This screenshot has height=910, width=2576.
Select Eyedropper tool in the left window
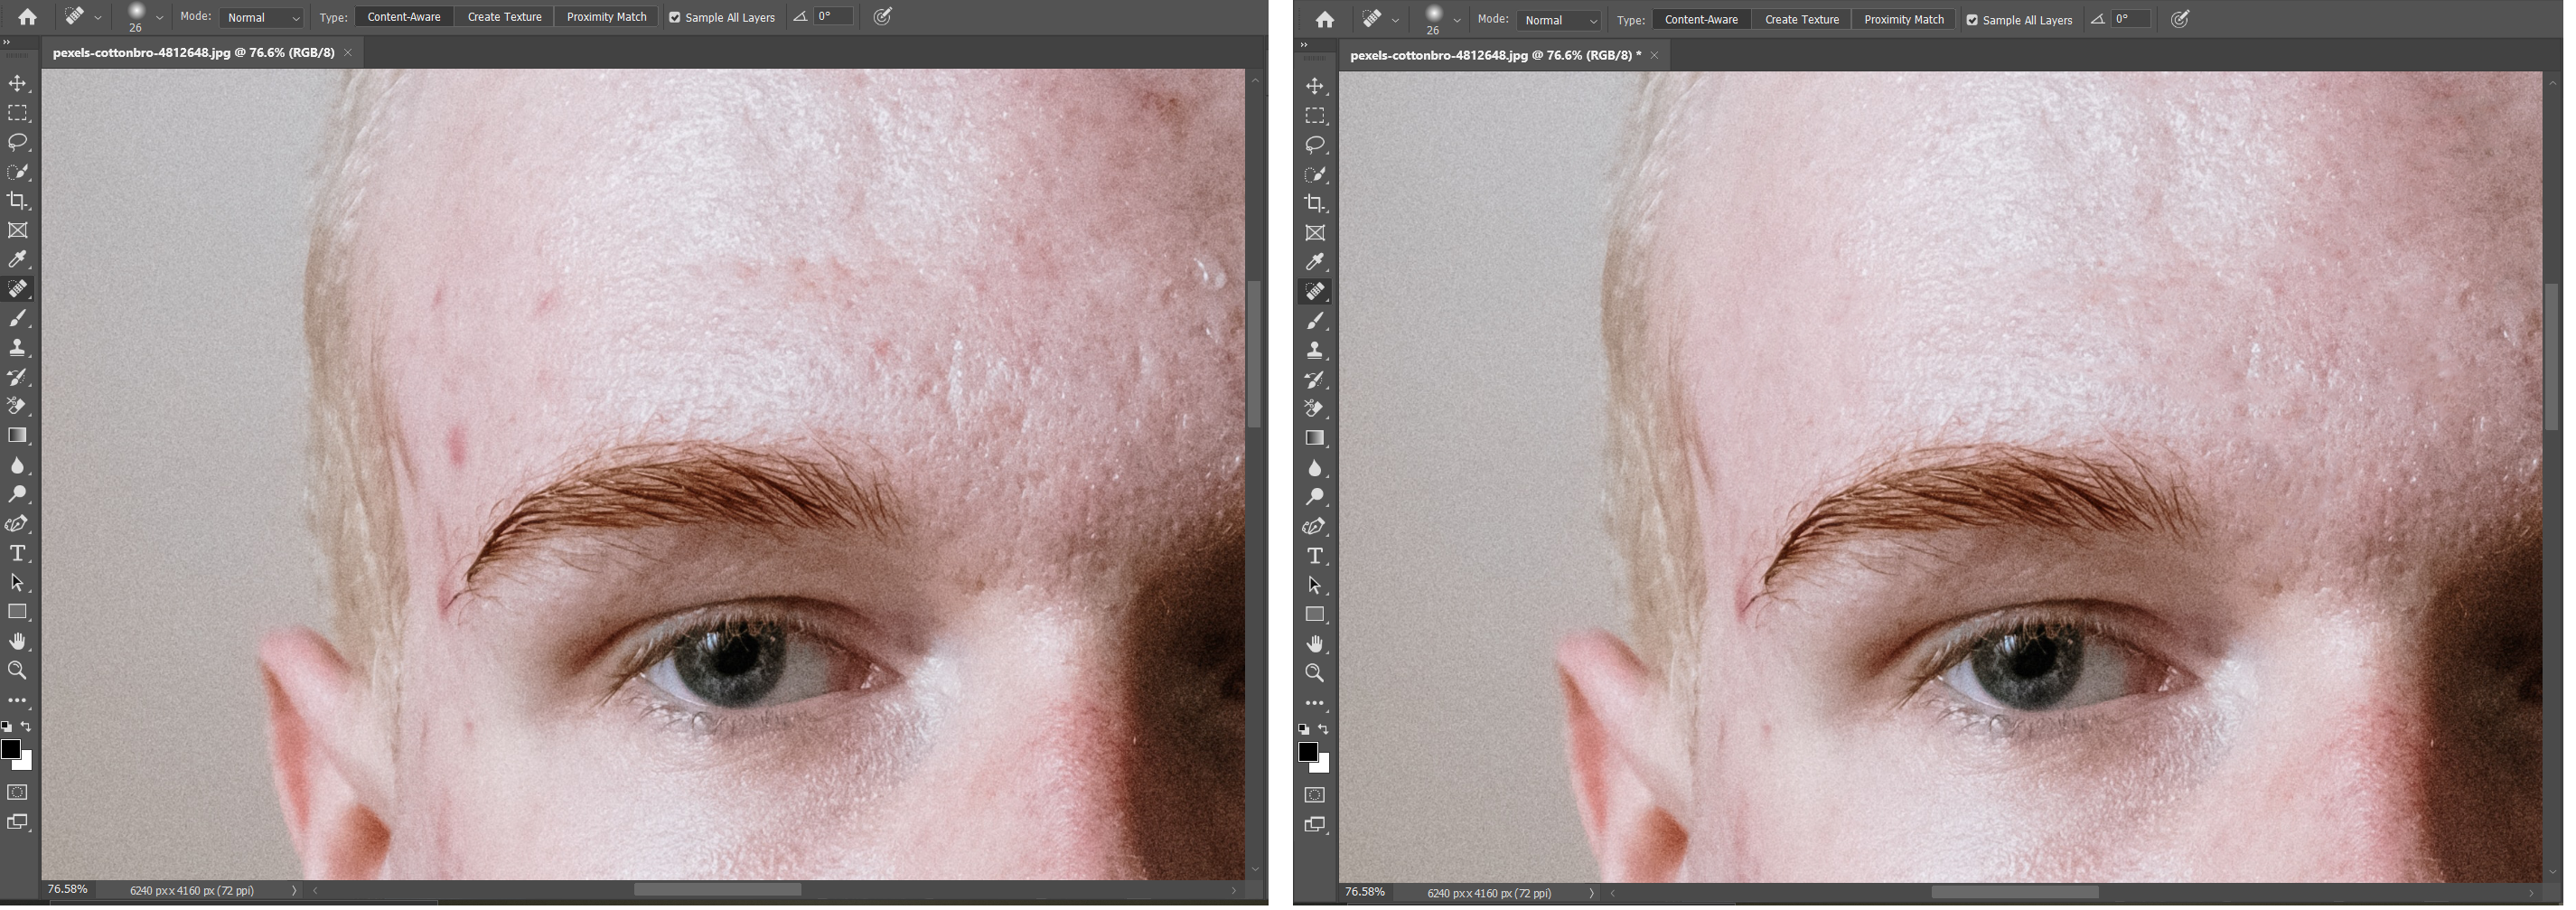point(18,260)
